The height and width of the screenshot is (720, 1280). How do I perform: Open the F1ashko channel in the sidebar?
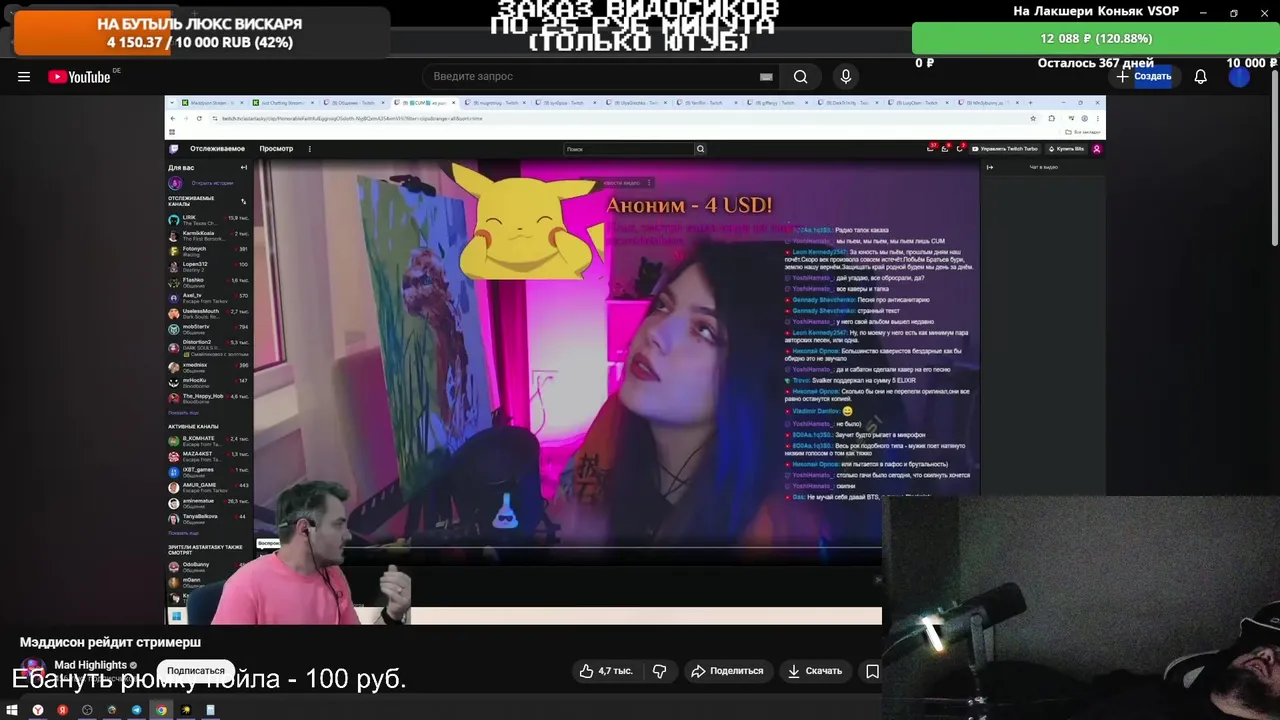tap(208, 282)
